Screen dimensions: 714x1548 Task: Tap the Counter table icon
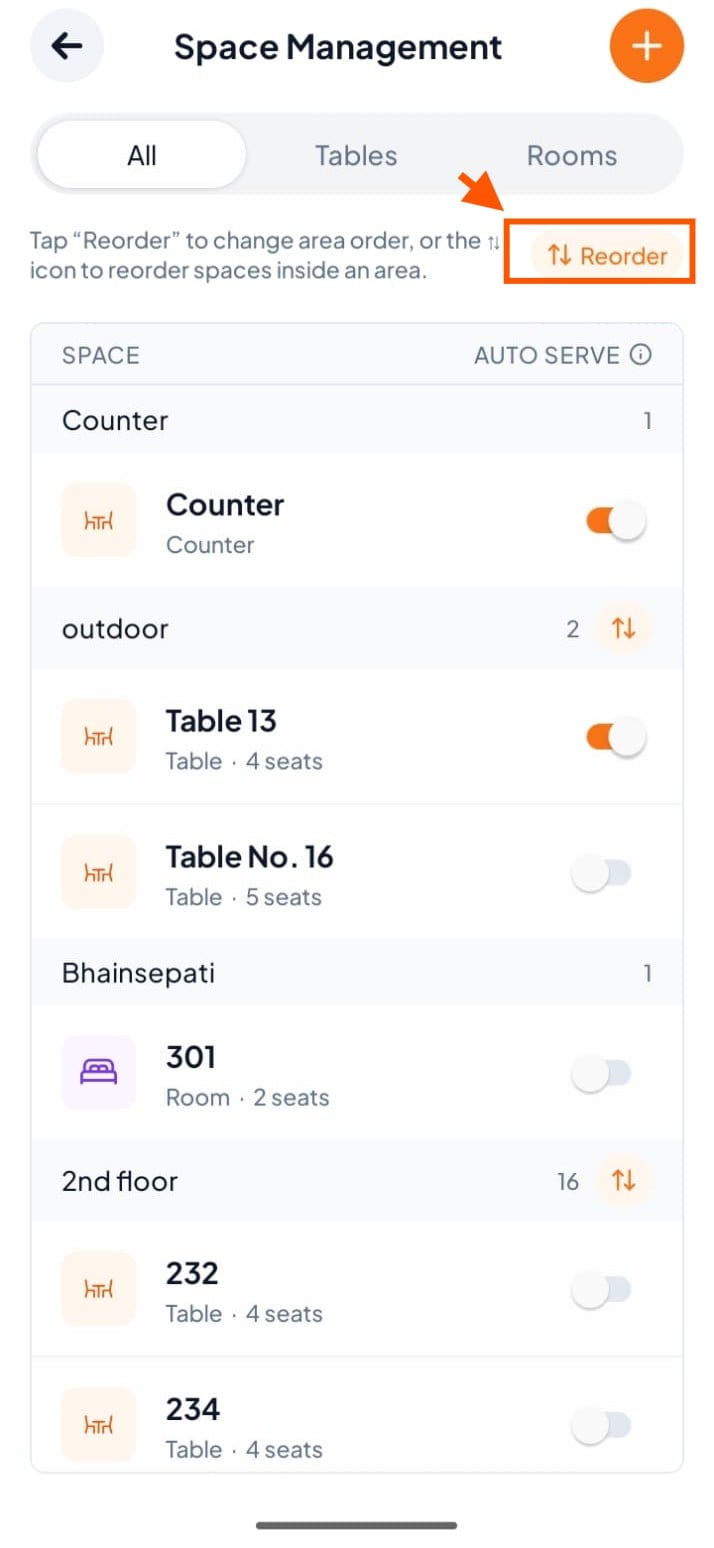98,520
